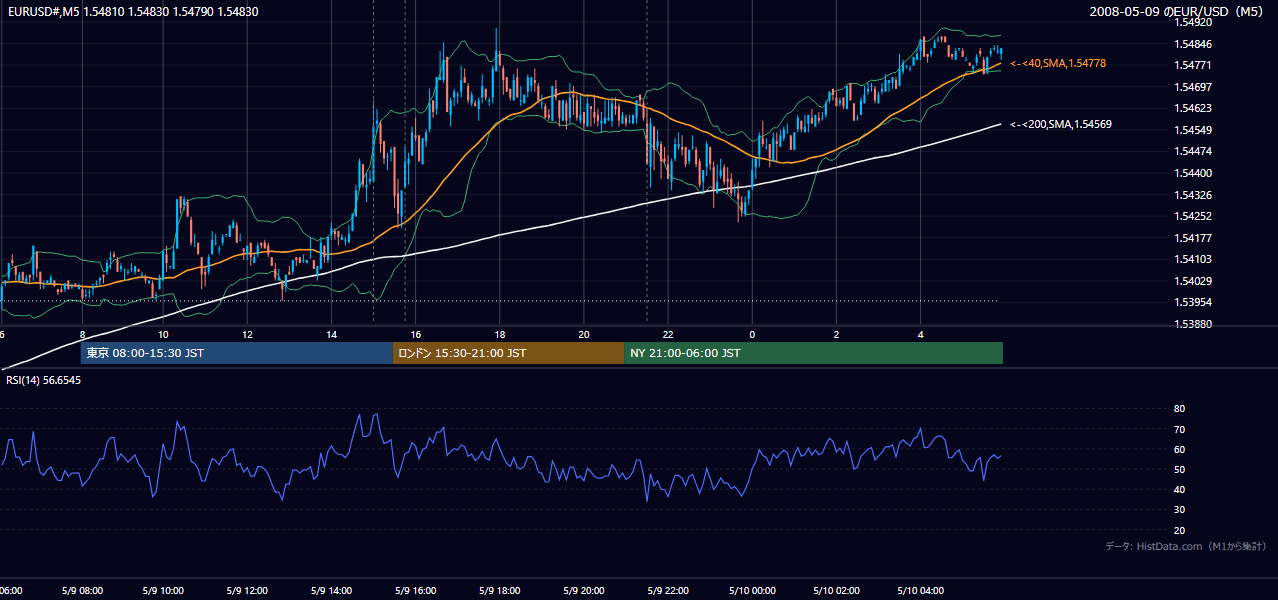The width and height of the screenshot is (1278, 600).
Task: Click price axis value 1.54400
Action: pos(1193,173)
